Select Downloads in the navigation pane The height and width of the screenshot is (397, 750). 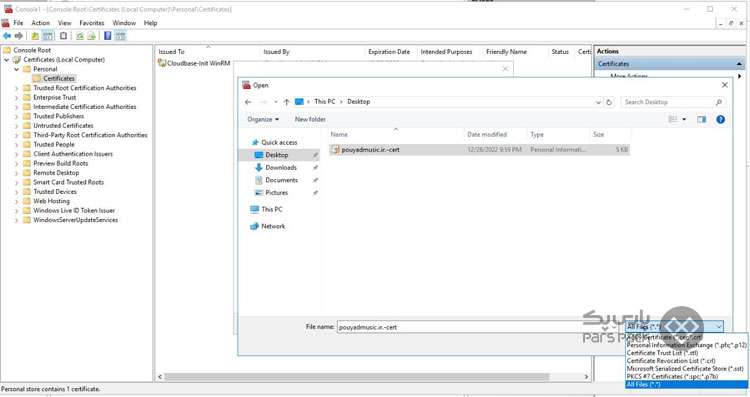pyautogui.click(x=281, y=167)
